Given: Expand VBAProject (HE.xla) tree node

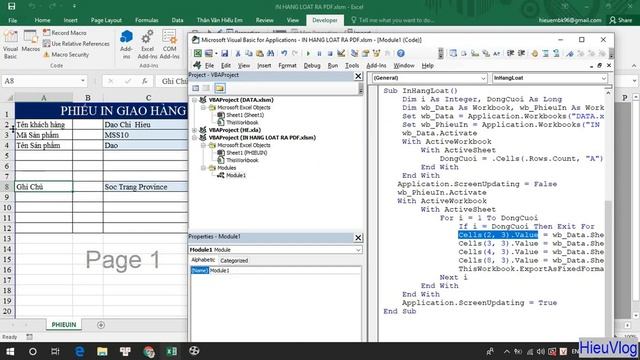Looking at the screenshot, I should coord(195,130).
